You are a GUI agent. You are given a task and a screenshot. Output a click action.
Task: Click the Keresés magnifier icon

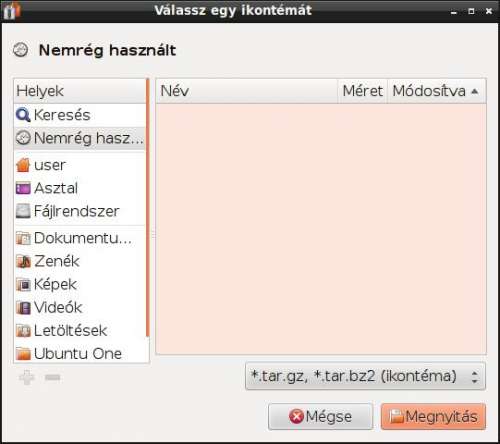coord(23,115)
